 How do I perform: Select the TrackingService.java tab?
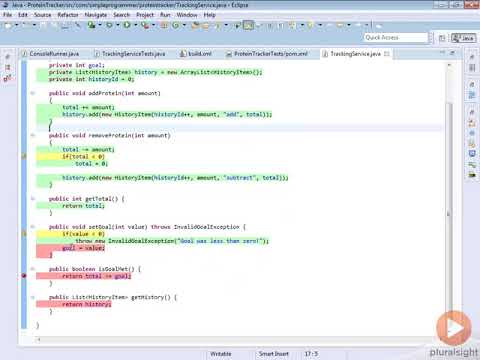pyautogui.click(x=355, y=54)
